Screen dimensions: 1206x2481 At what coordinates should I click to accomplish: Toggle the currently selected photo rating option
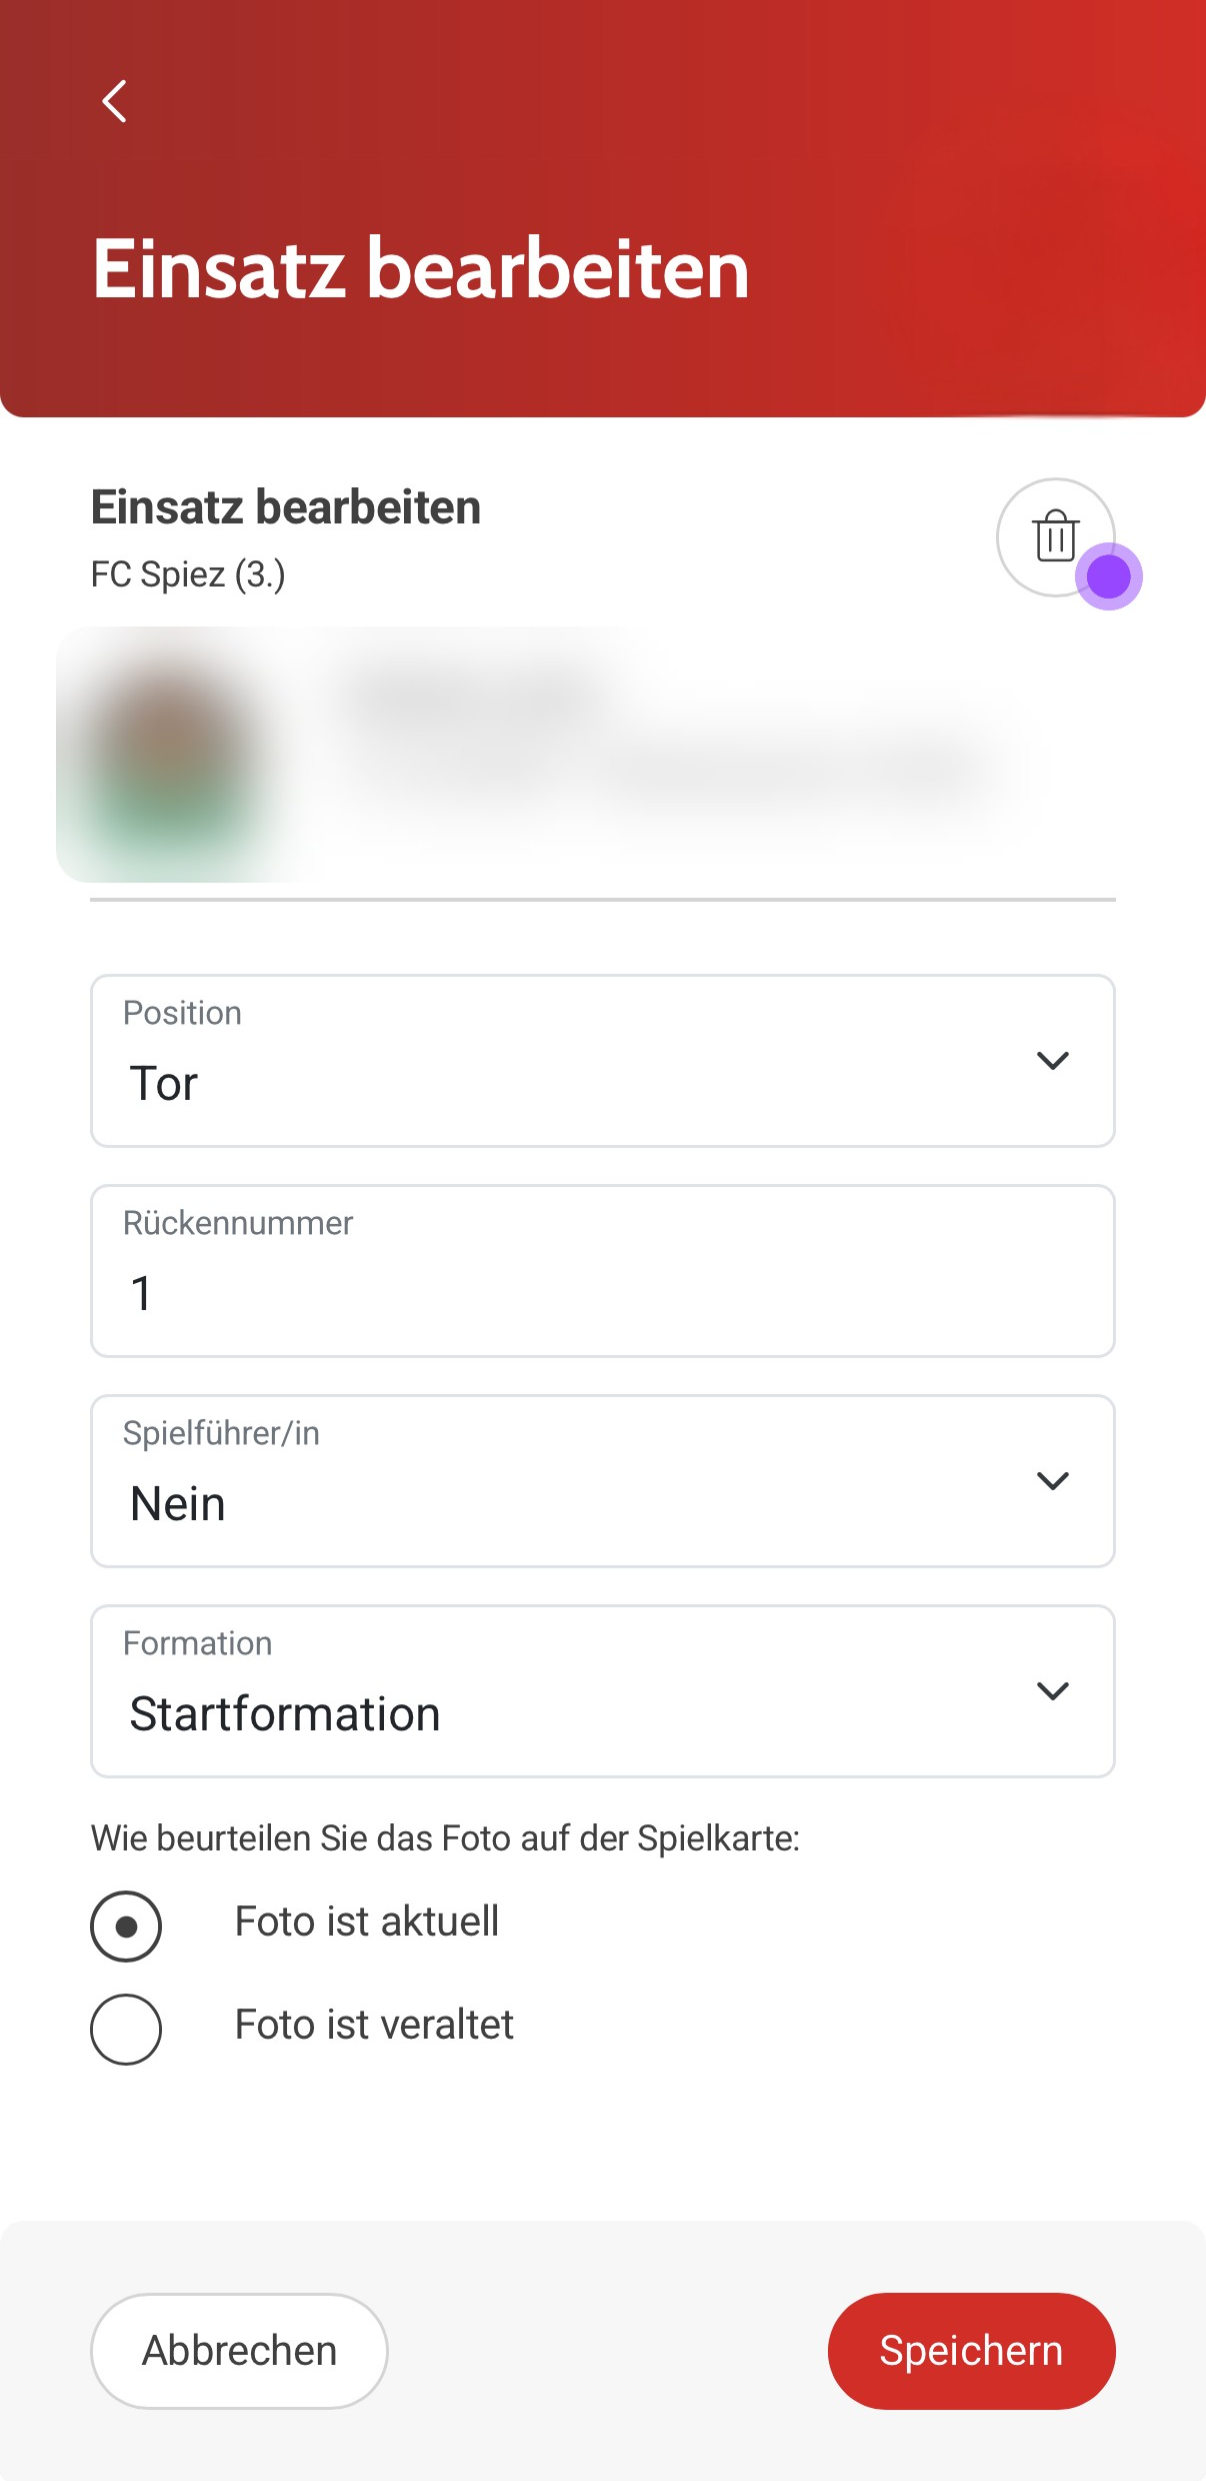[x=126, y=1924]
